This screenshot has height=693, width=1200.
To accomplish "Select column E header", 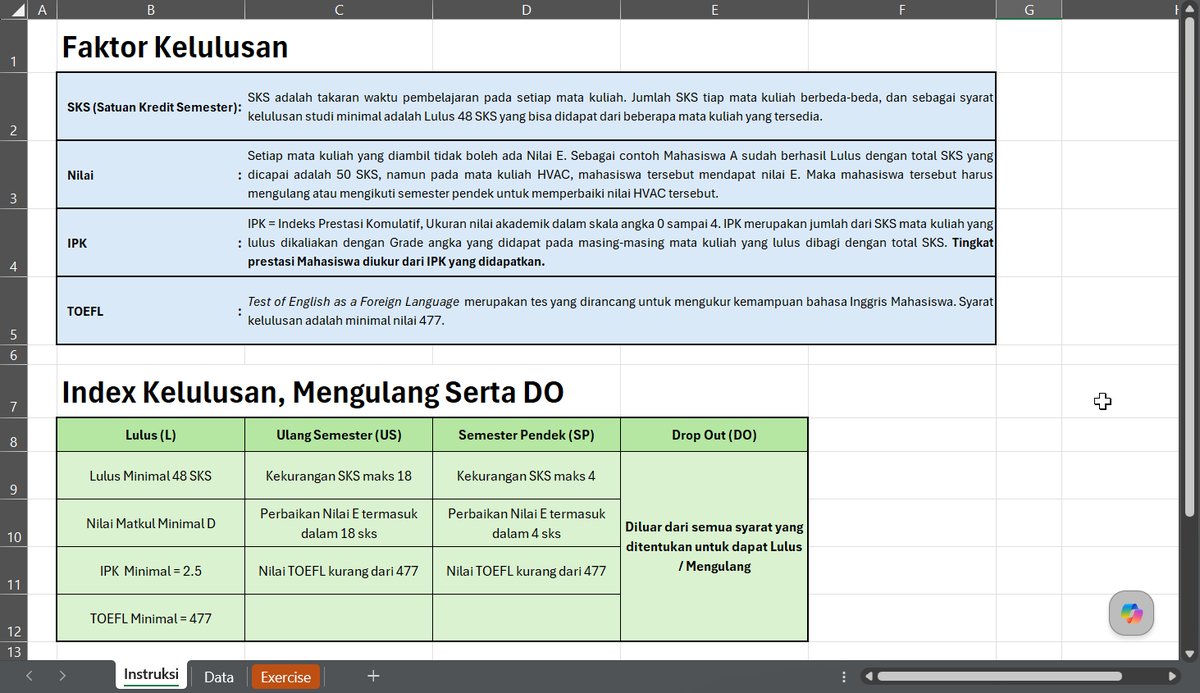I will pyautogui.click(x=714, y=10).
